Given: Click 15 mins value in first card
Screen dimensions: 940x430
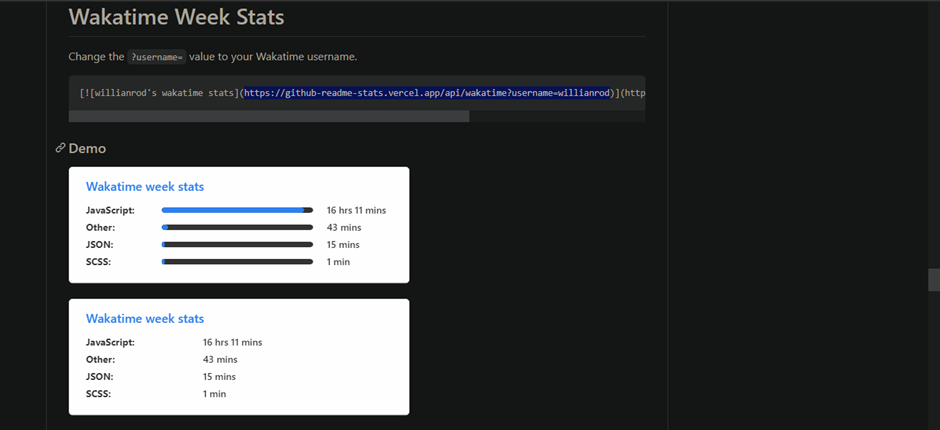Looking at the screenshot, I should point(343,245).
